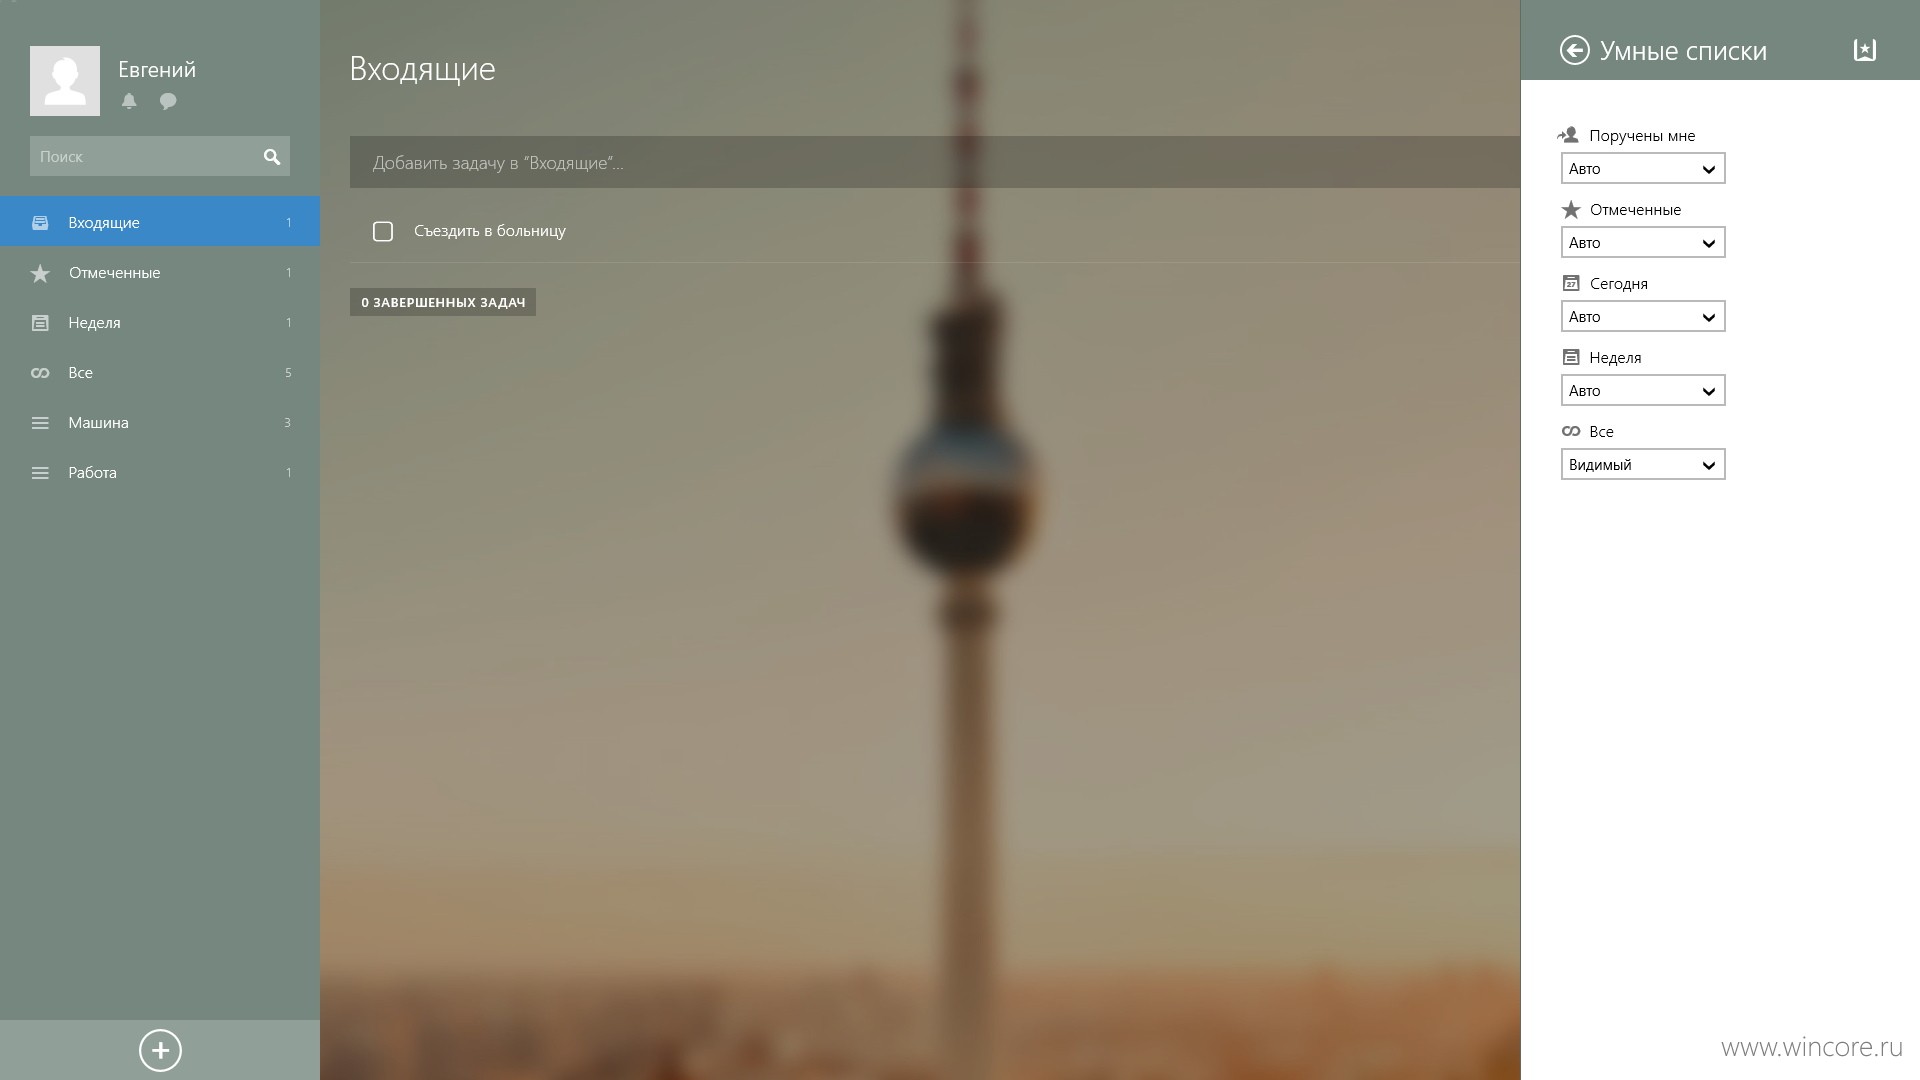Viewport: 1920px width, 1080px height.
Task: Select Все list in sidebar
Action: pos(160,372)
